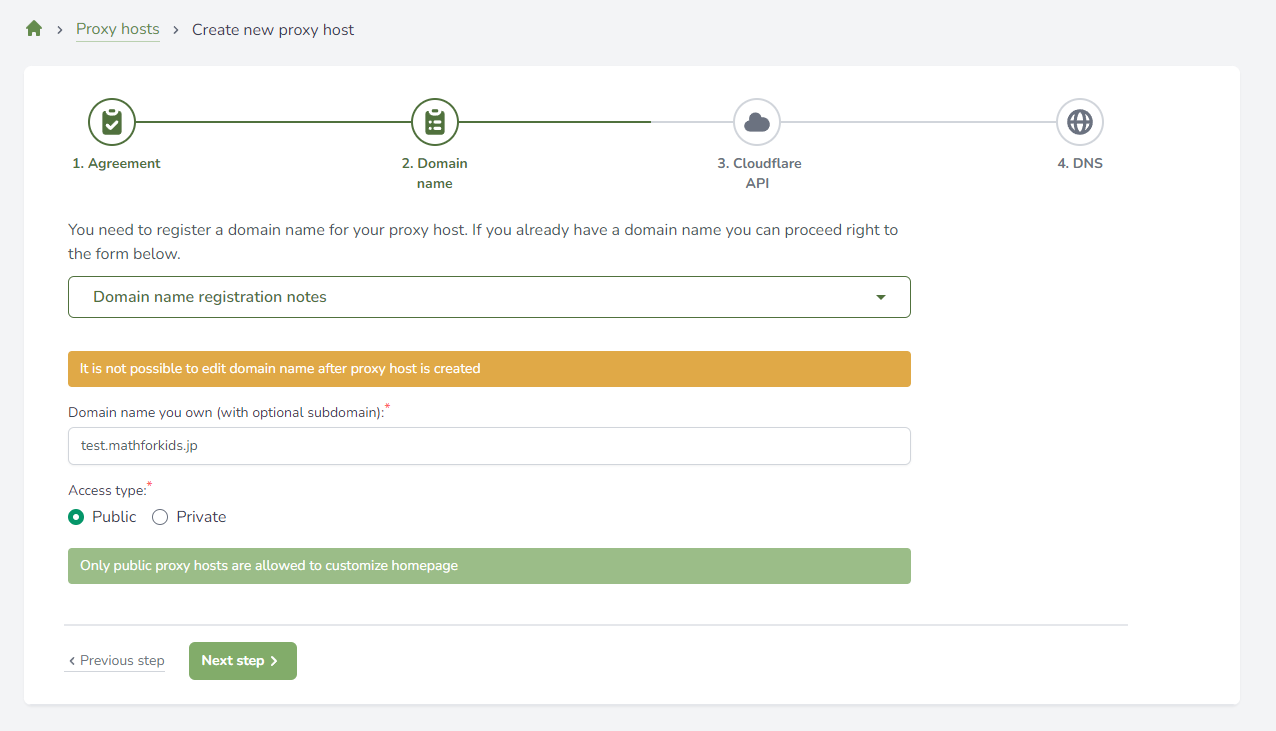Go to '3. Cloudflare API' step label

tap(759, 173)
